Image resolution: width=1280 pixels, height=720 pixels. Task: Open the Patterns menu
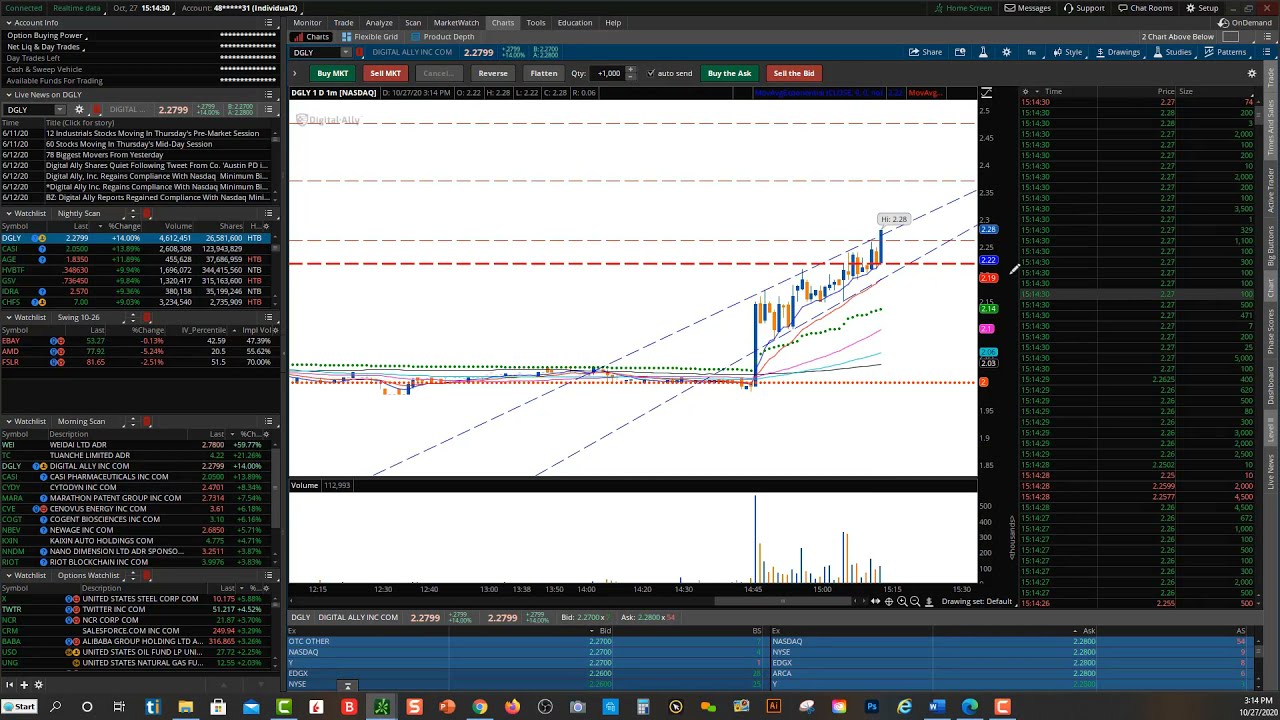[1224, 52]
